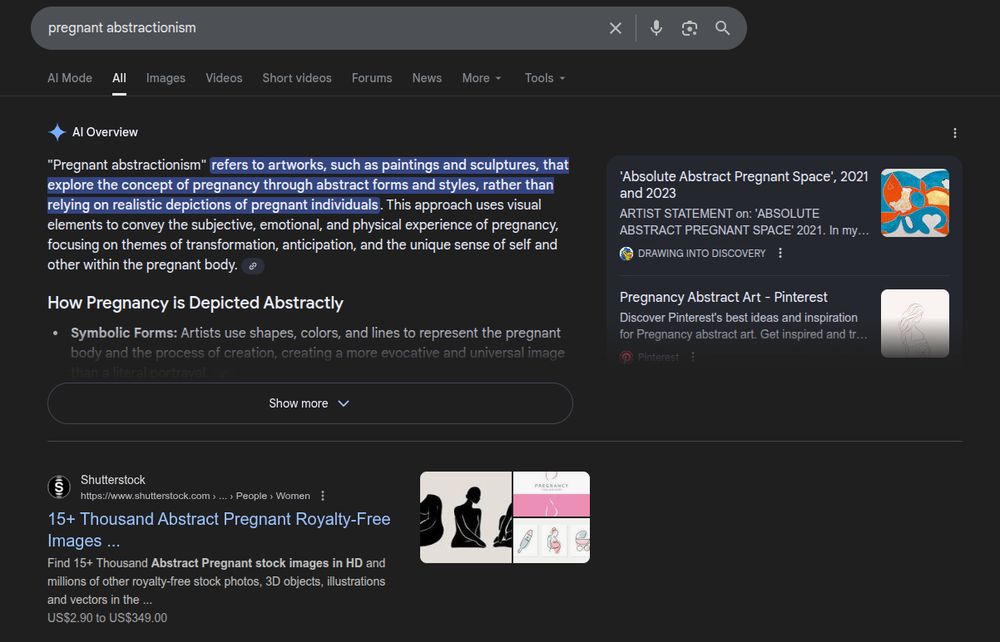Open the Forums tab

372,78
